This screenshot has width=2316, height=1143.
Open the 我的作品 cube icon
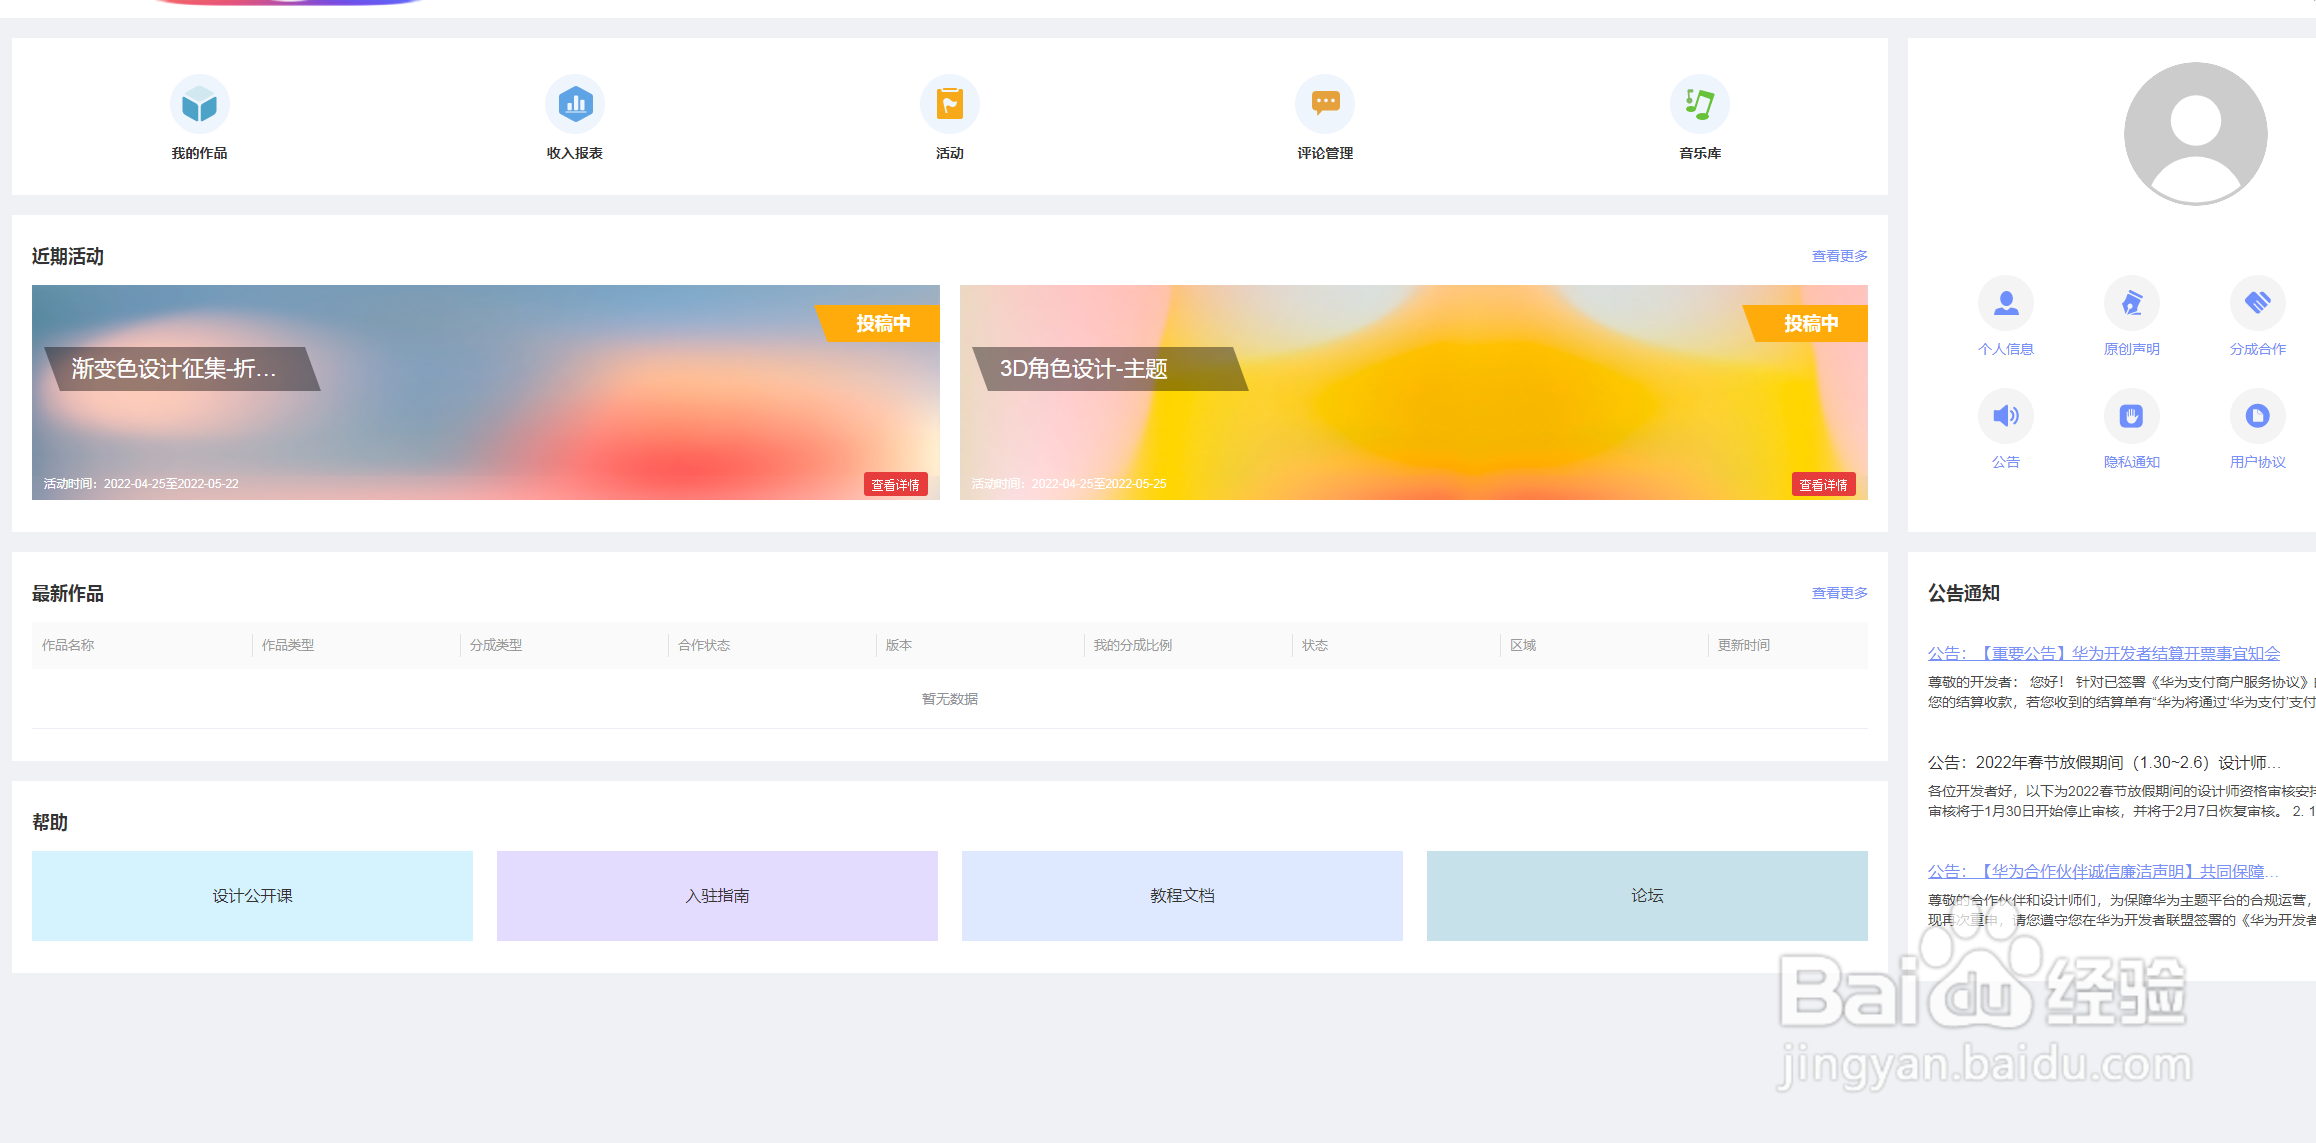[199, 104]
